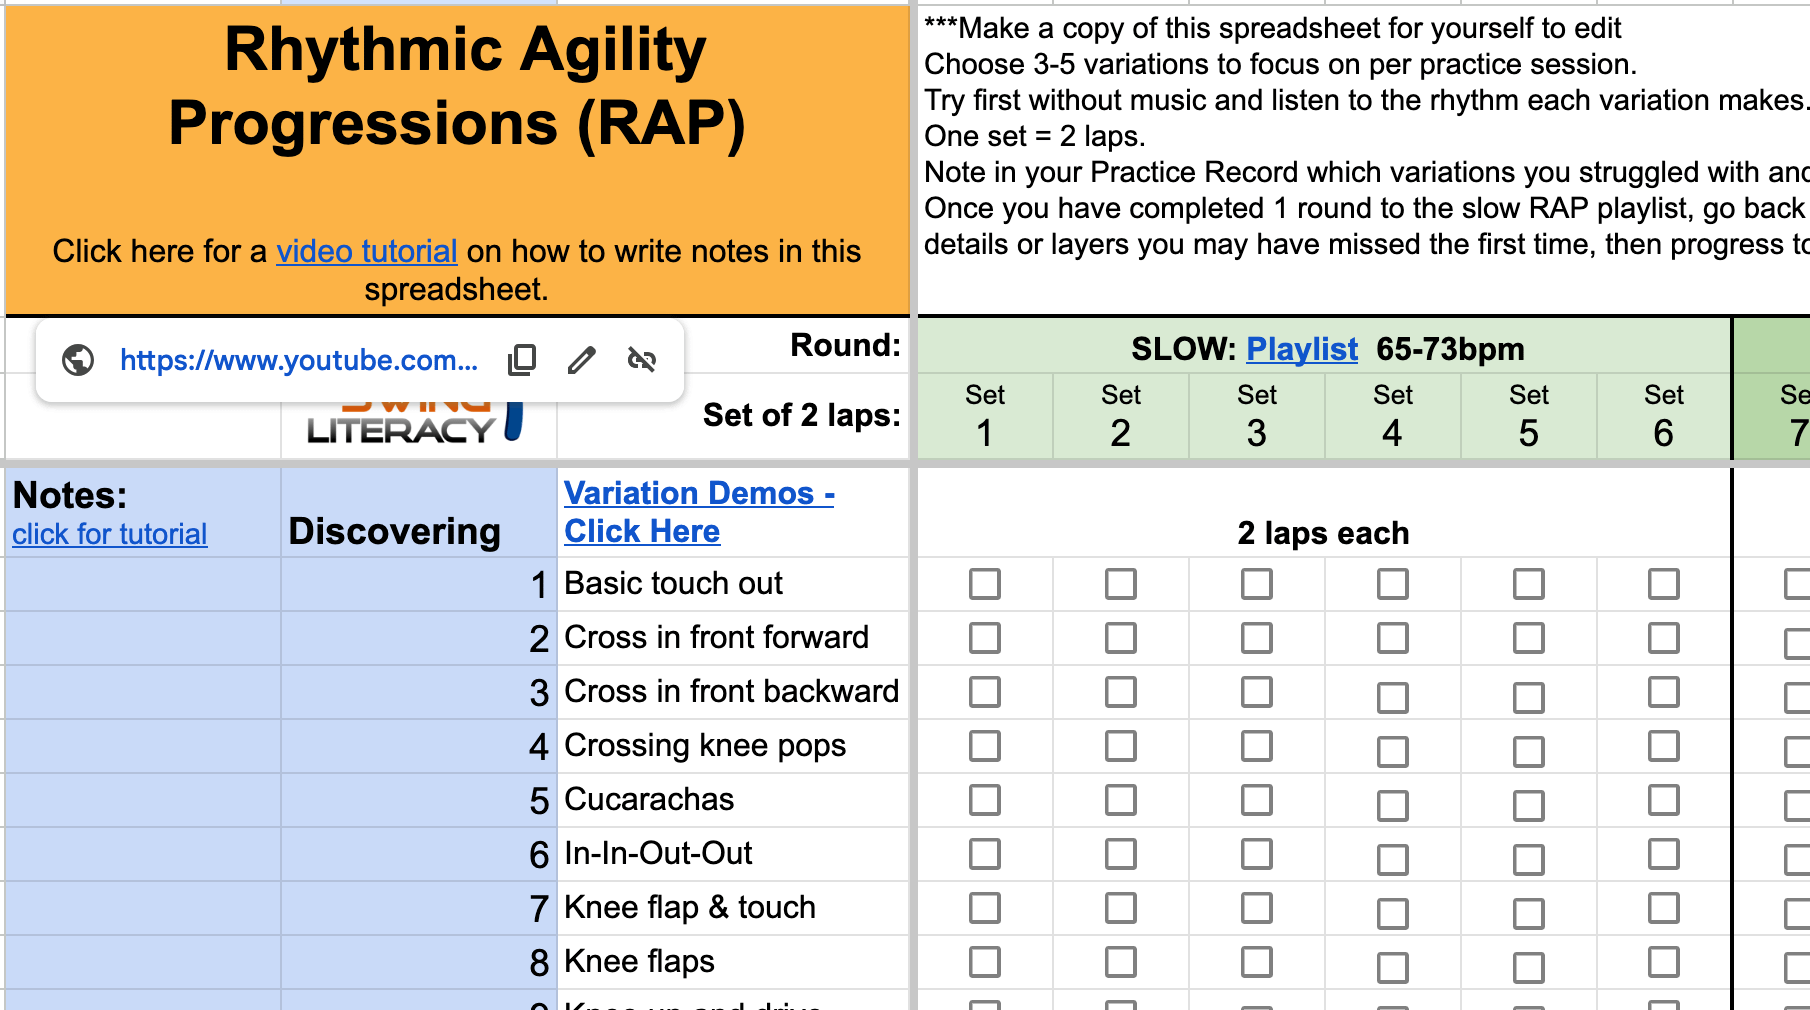This screenshot has width=1810, height=1010.
Task: Check Set 2 box for Cross in front forward
Action: (x=1120, y=638)
